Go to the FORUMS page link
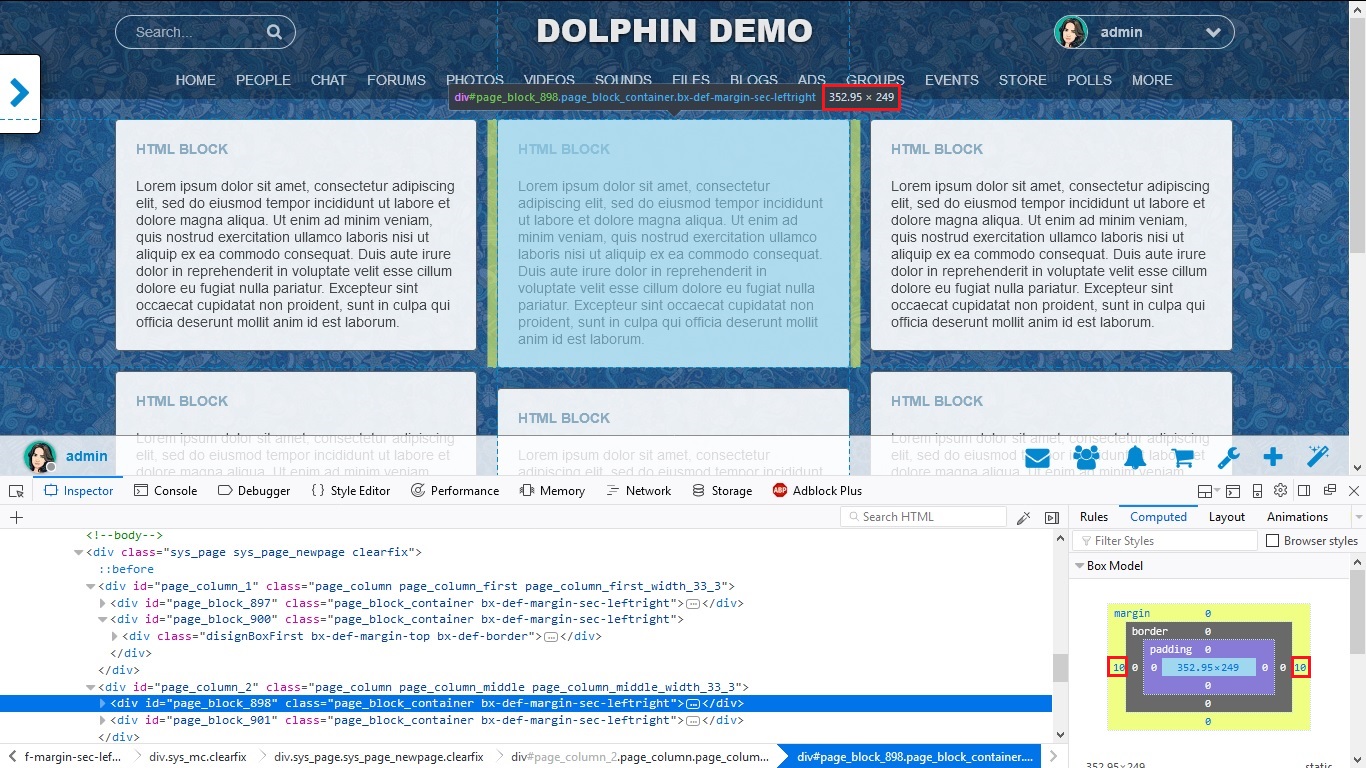 tap(396, 80)
